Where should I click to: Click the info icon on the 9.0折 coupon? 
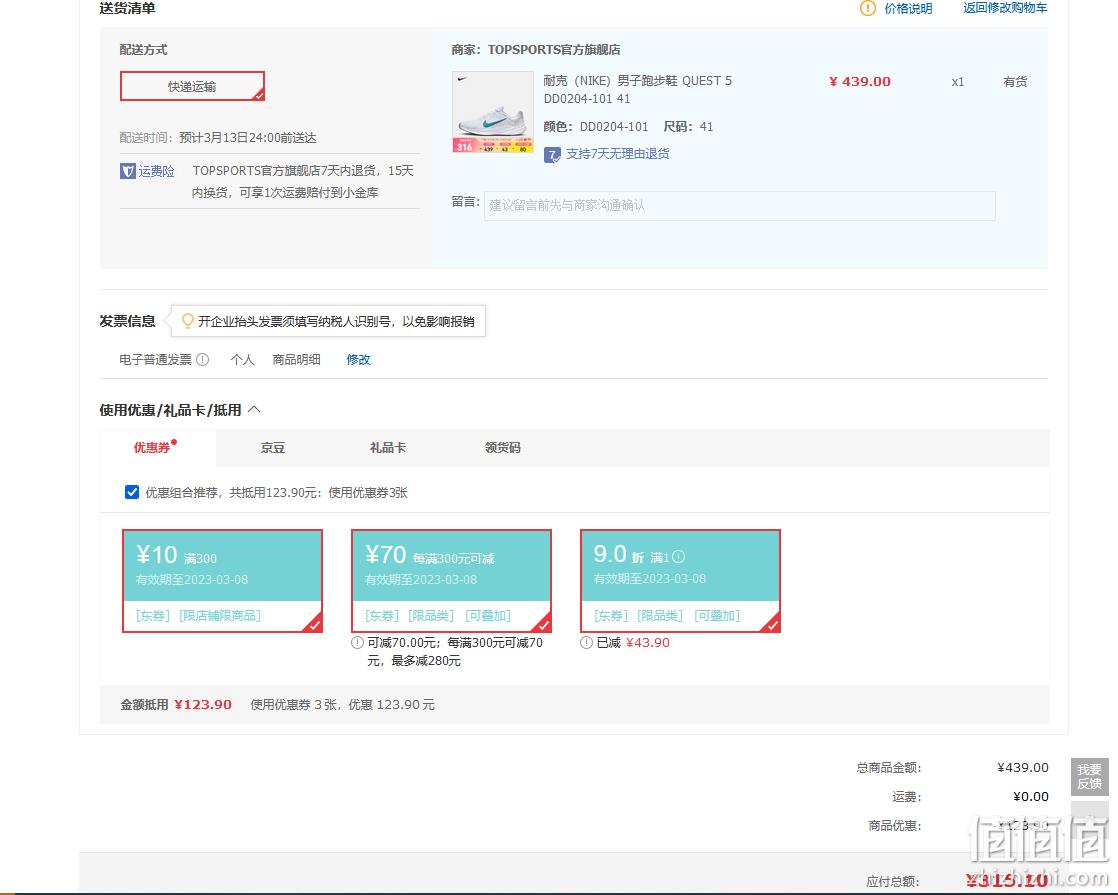678,557
